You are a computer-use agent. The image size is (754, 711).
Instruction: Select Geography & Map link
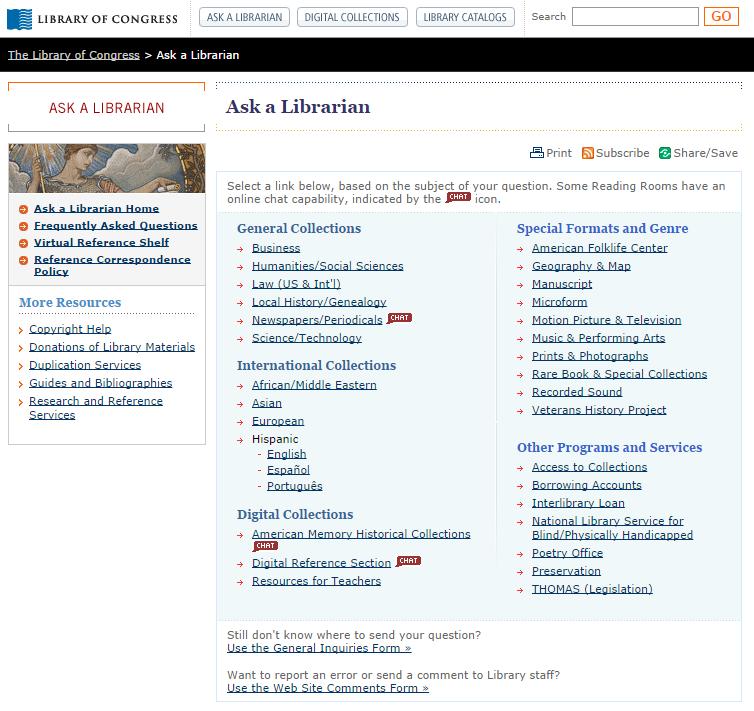pos(581,266)
